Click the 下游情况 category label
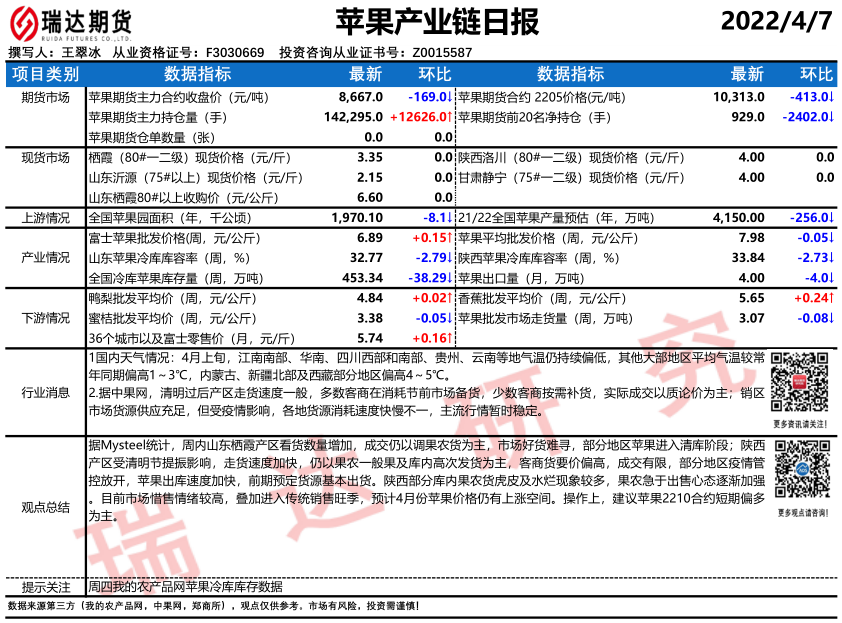This screenshot has height=623, width=842. (x=45, y=318)
